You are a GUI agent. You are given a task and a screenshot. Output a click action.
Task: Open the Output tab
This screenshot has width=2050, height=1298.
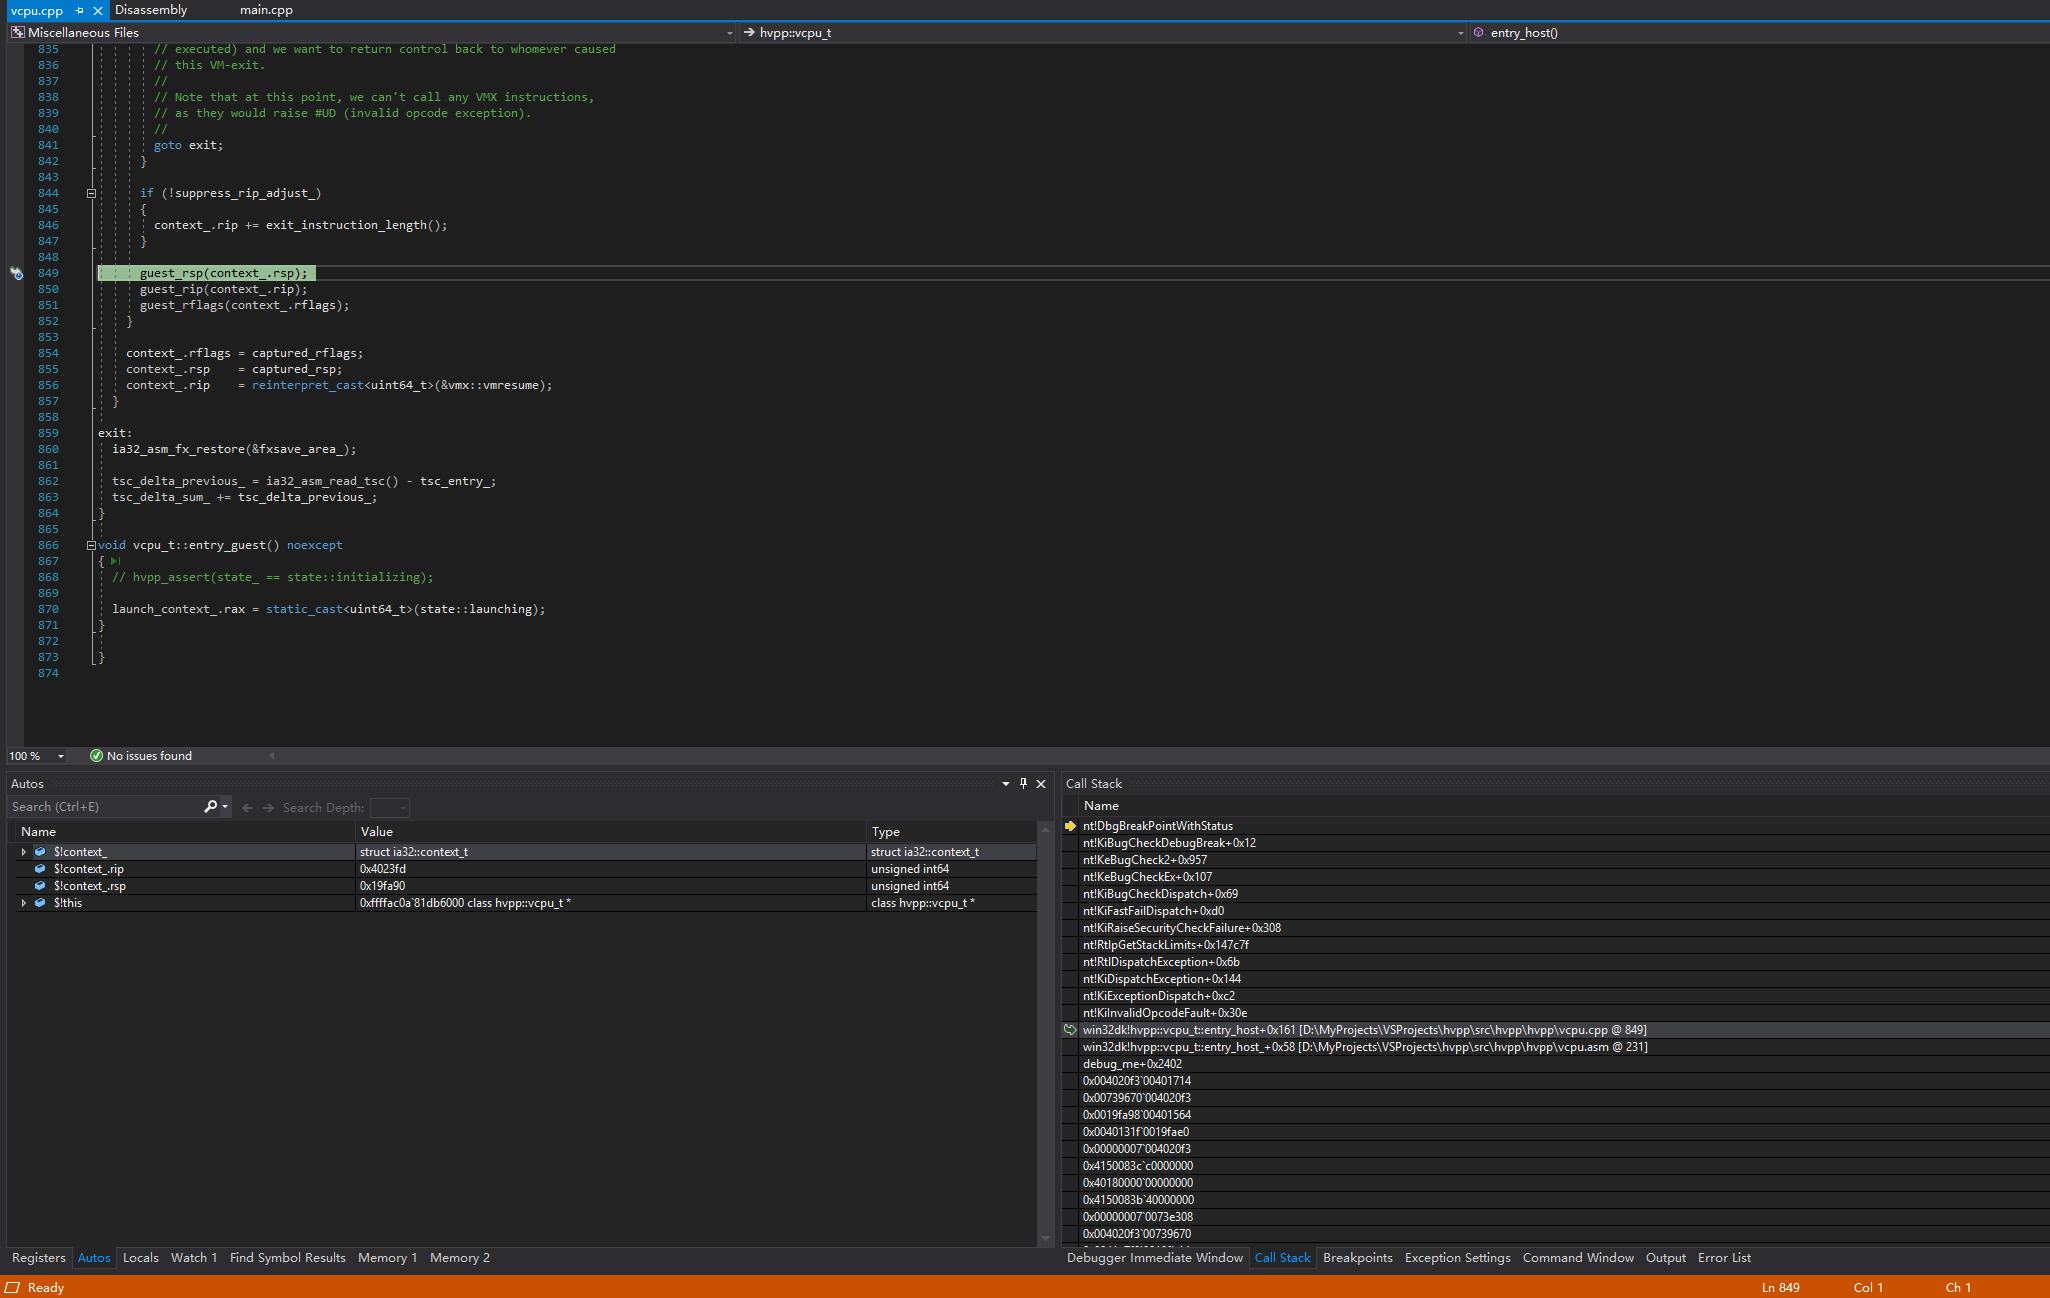coord(1666,1258)
